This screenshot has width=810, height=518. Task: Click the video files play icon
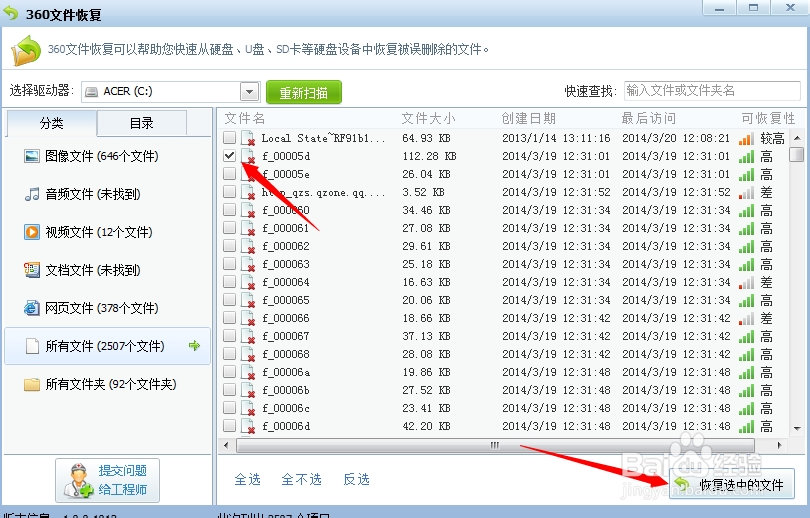[32, 232]
